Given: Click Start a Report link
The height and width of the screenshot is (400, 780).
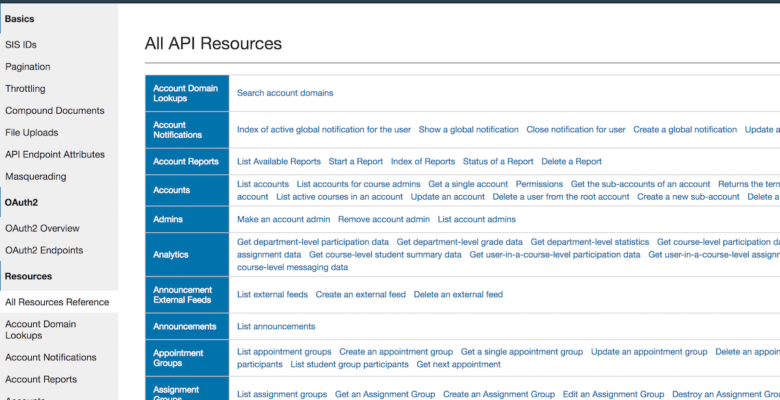Looking at the screenshot, I should pos(355,161).
